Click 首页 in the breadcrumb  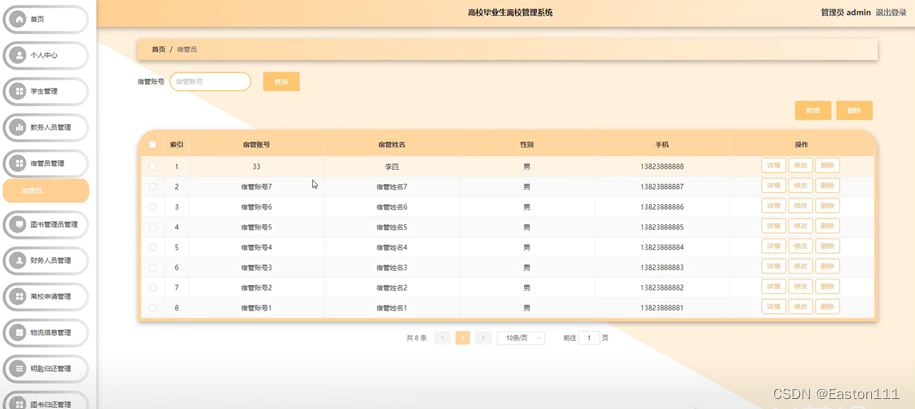(x=158, y=50)
